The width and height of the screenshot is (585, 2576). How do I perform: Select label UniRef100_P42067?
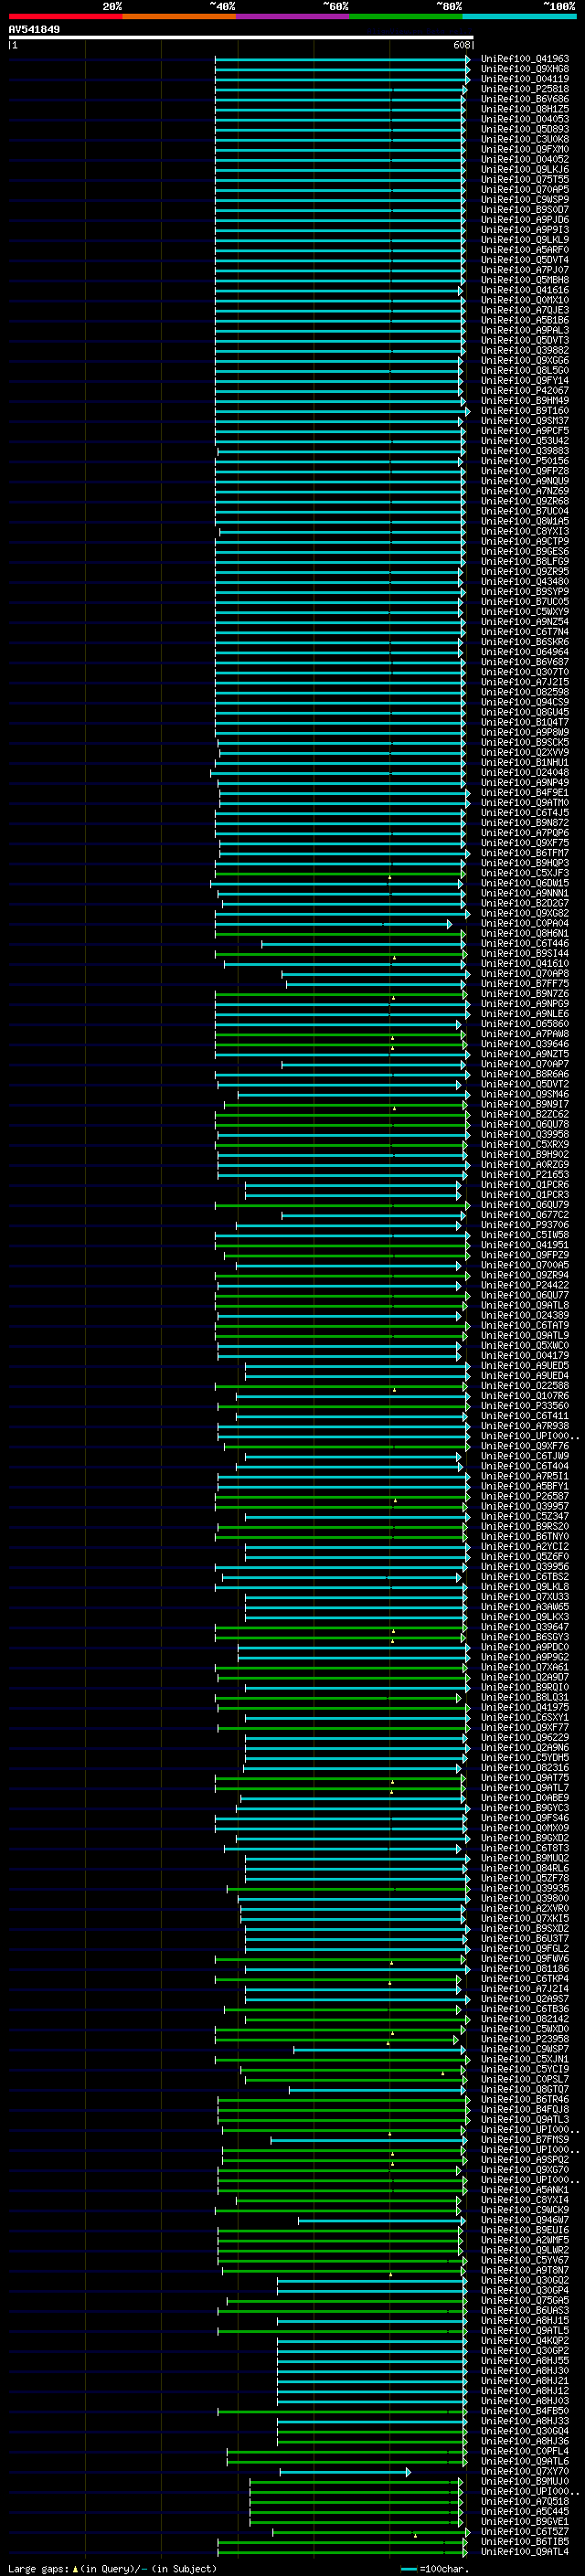[x=525, y=391]
